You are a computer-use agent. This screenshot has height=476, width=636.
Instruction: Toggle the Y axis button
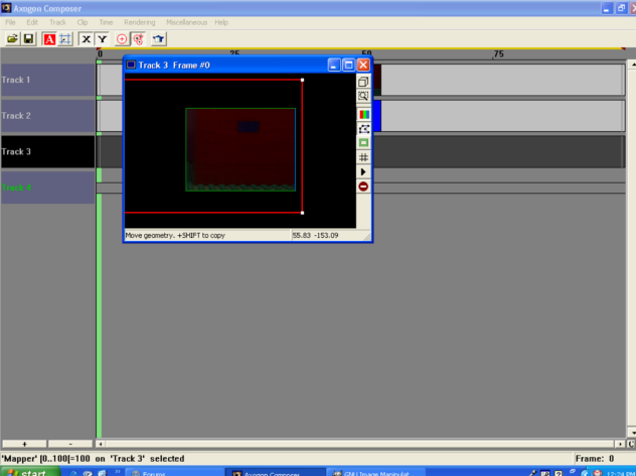(x=102, y=39)
